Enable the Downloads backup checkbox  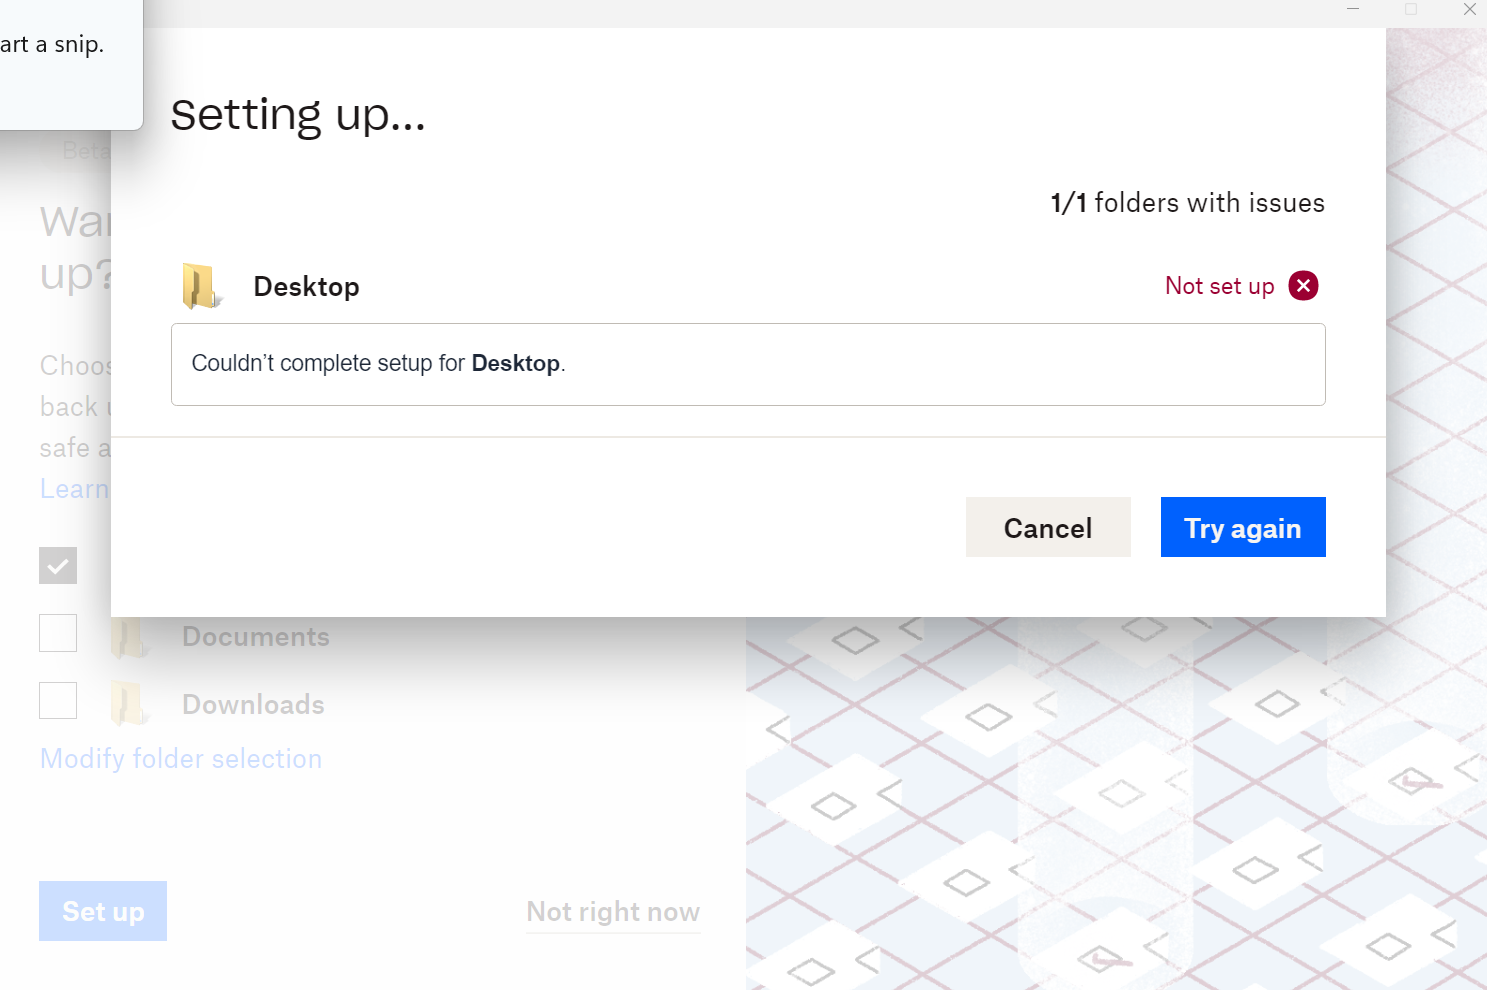(57, 700)
